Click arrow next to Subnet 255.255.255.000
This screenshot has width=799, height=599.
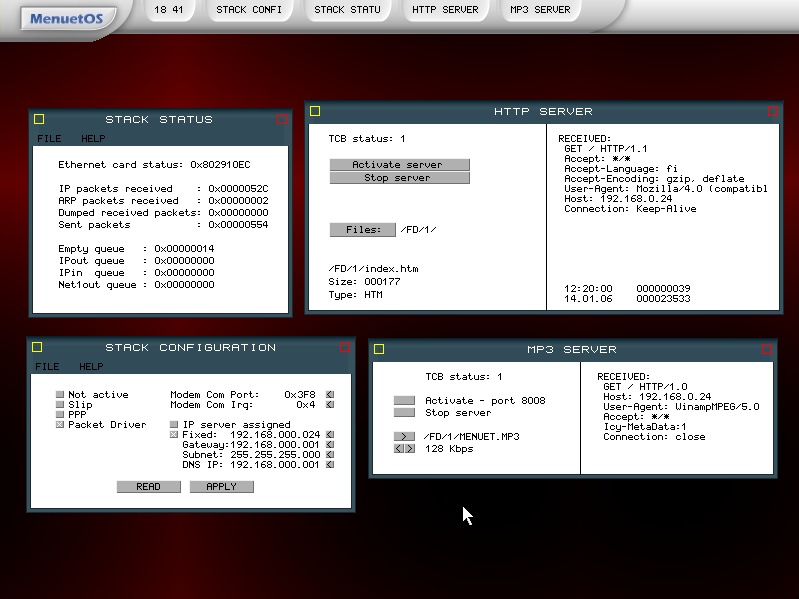pos(330,454)
